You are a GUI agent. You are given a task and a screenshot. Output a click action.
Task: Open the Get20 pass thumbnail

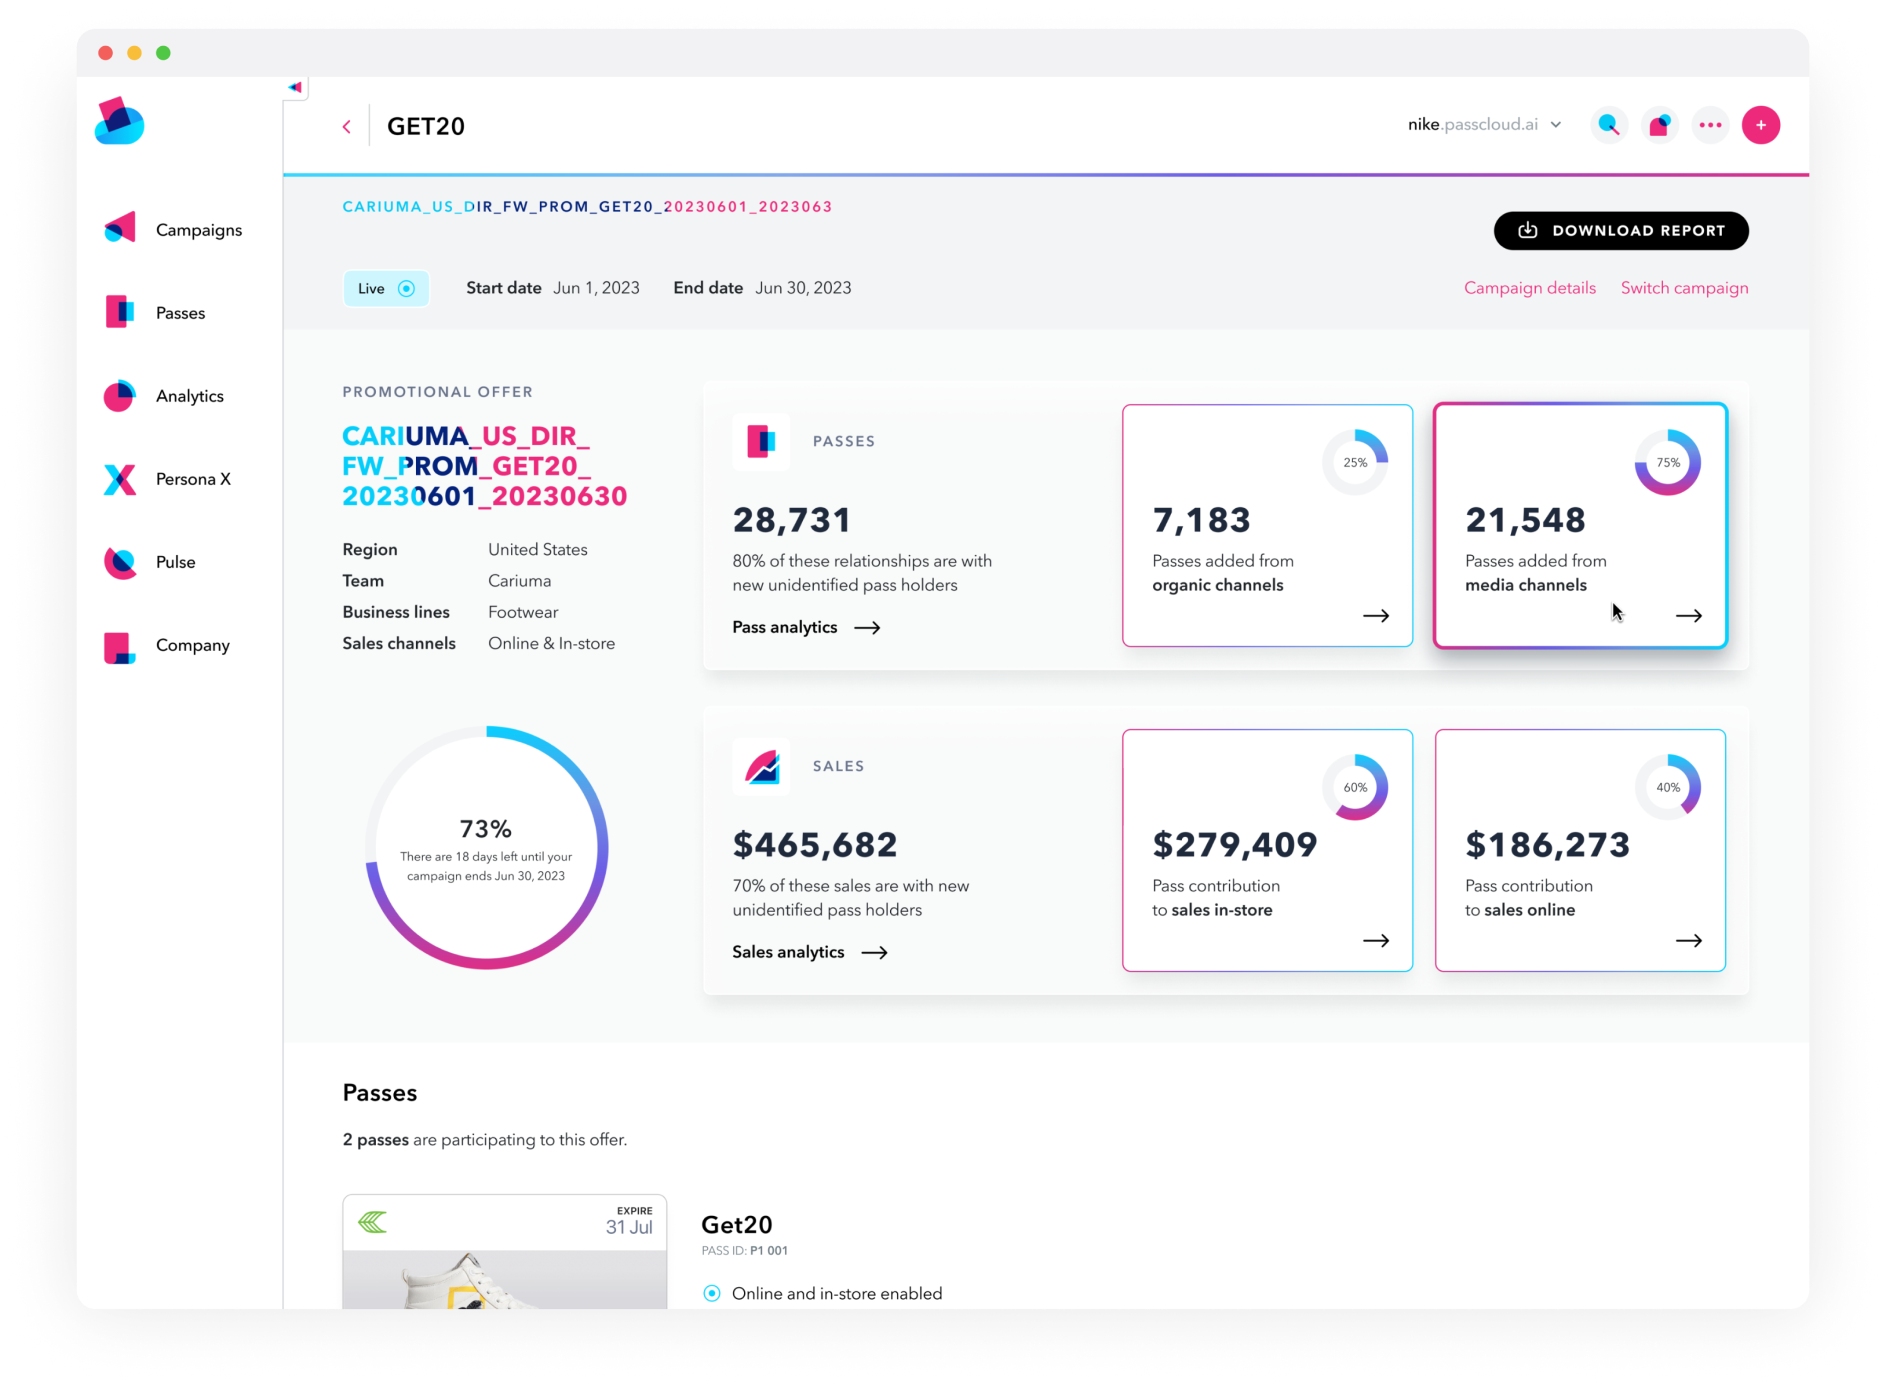pos(504,1252)
